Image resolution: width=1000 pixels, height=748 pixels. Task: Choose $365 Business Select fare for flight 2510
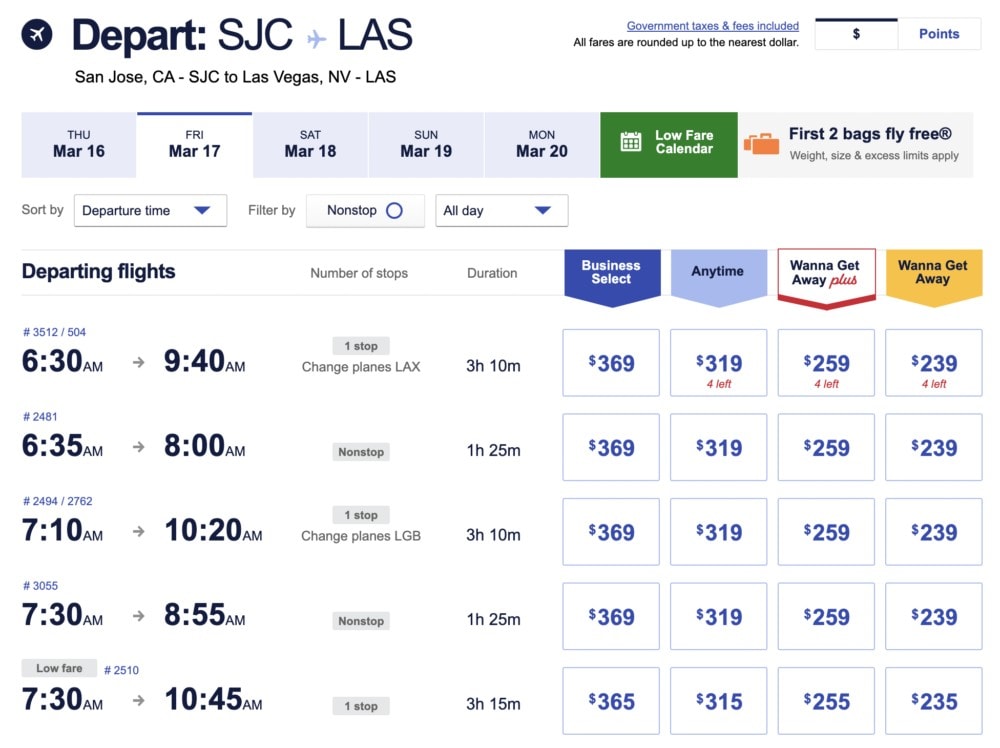tap(611, 701)
